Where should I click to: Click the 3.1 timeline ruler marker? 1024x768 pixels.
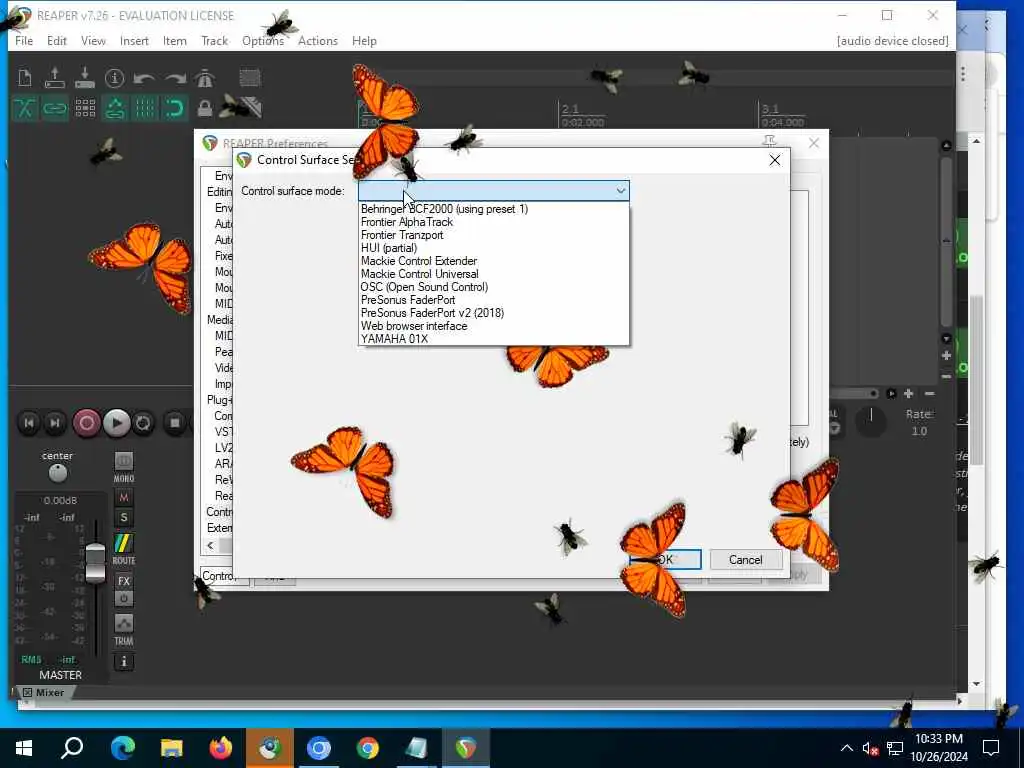[x=771, y=109]
